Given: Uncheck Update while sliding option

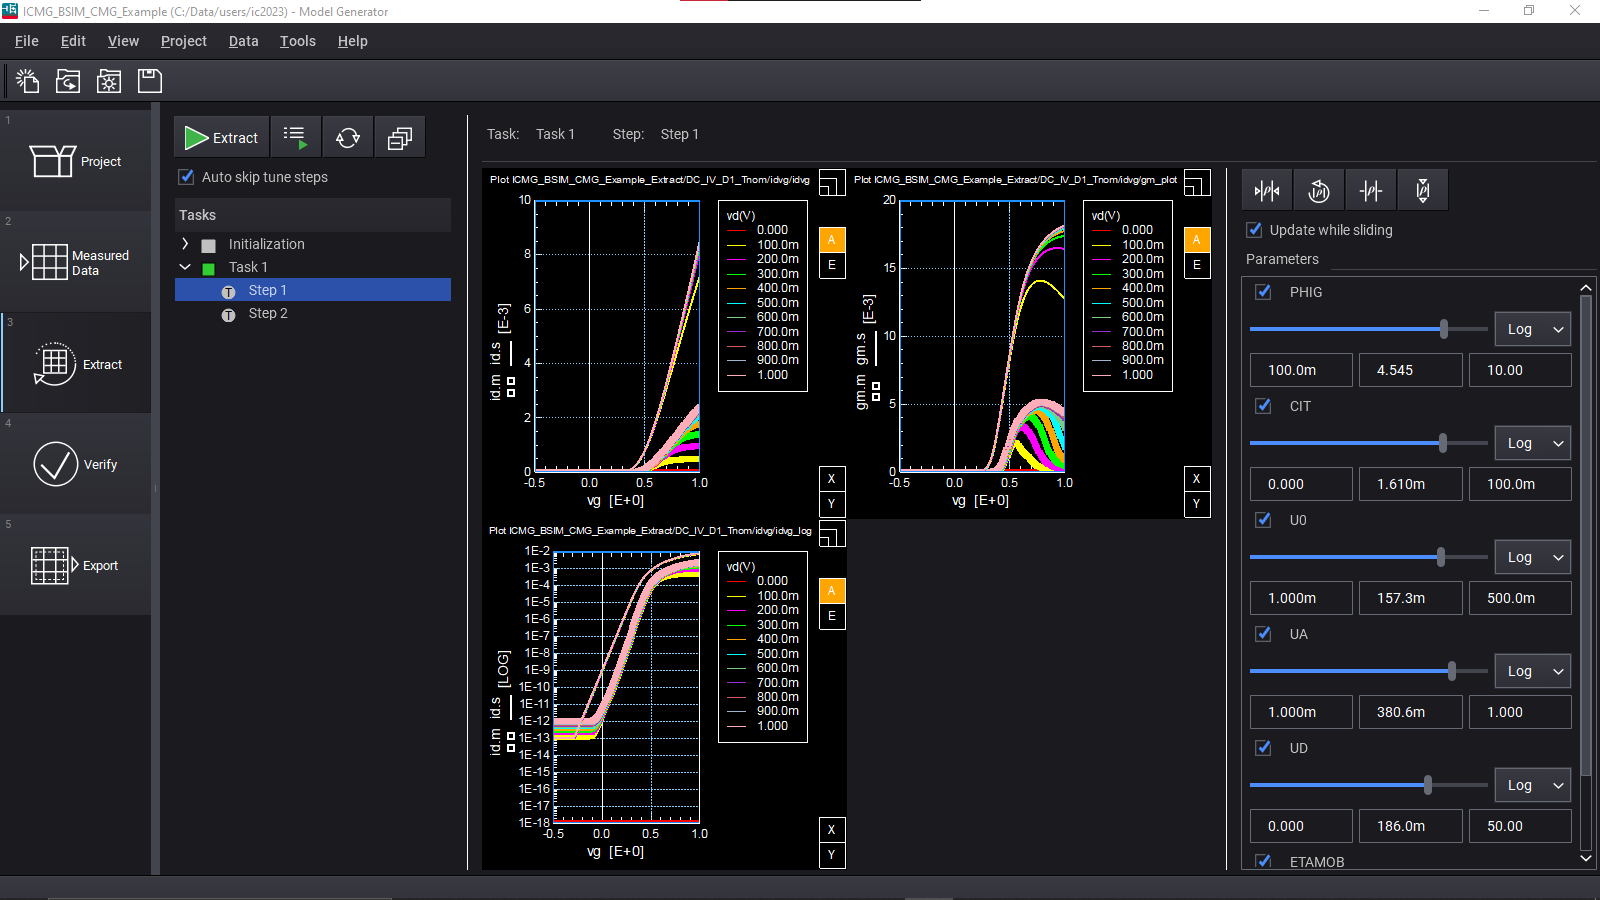Looking at the screenshot, I should [1254, 230].
